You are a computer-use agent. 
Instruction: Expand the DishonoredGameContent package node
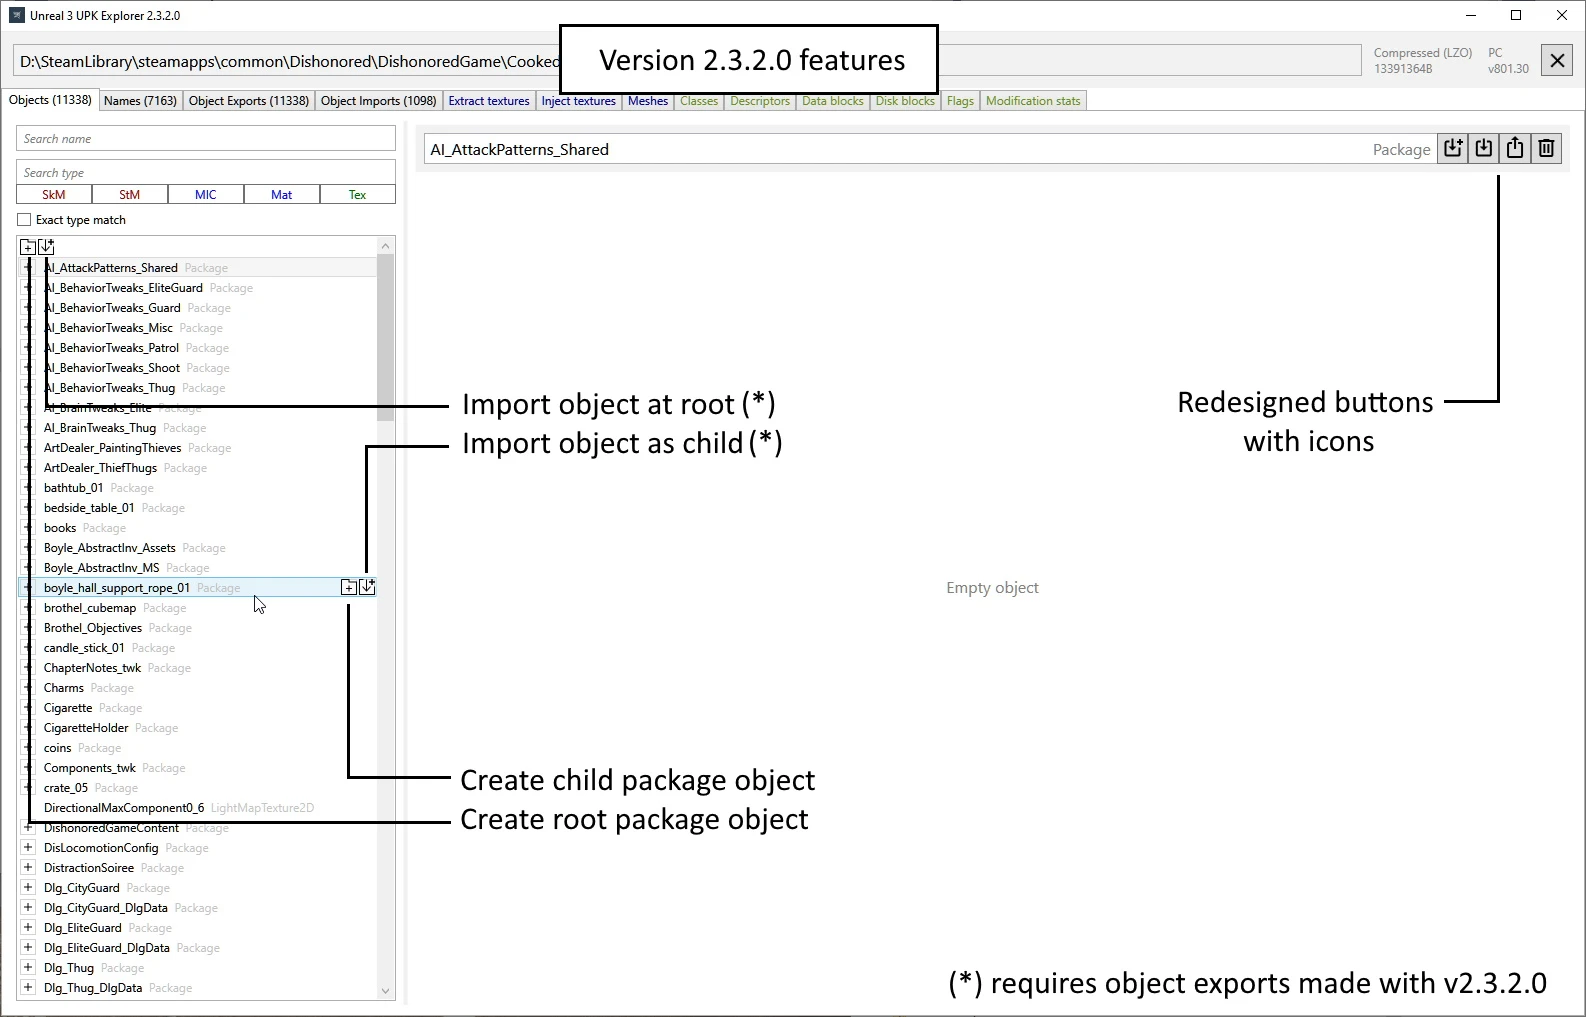click(28, 828)
